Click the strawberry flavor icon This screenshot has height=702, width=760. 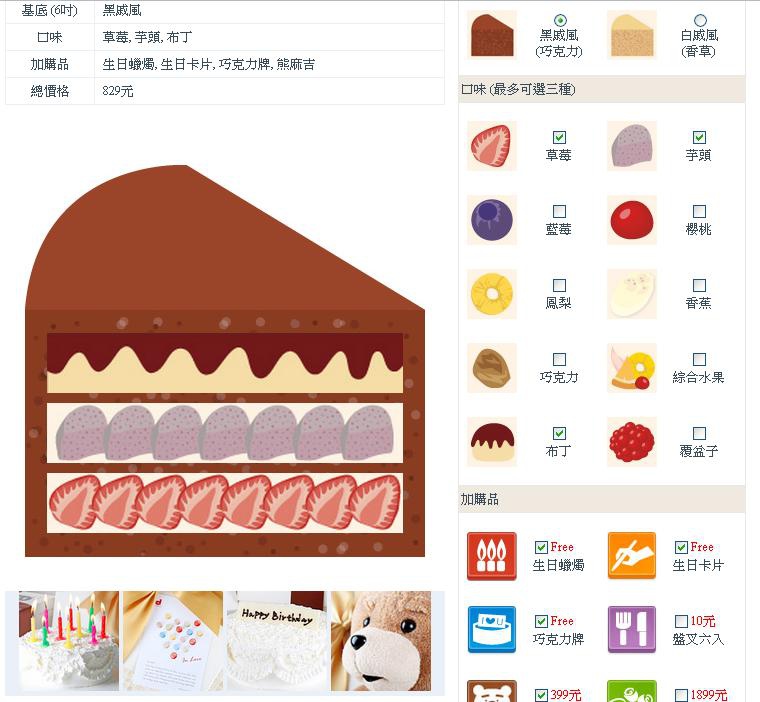click(491, 146)
